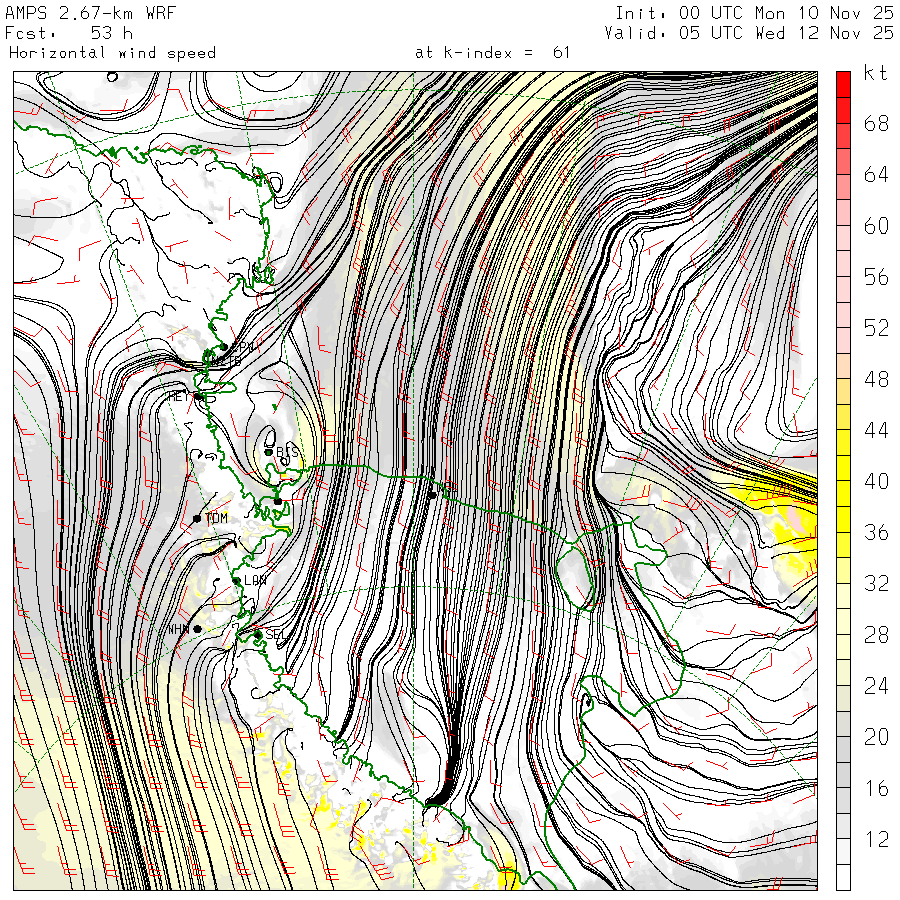Click the kt units label
The height and width of the screenshot is (900, 900).
pyautogui.click(x=875, y=75)
